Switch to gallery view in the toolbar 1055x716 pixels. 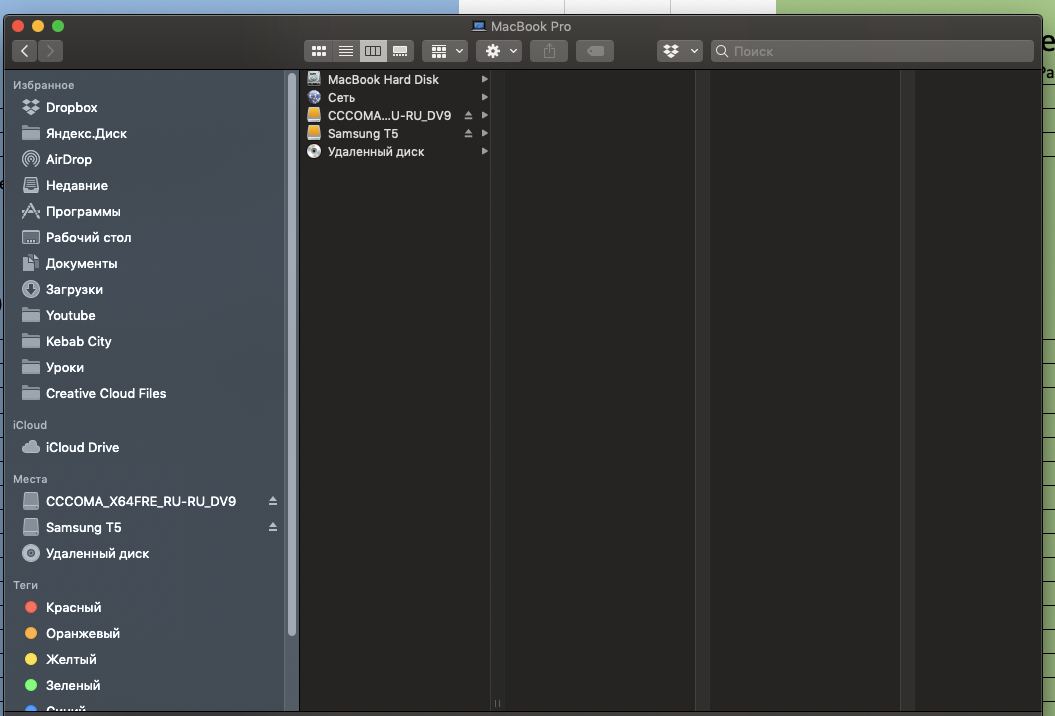pos(400,51)
